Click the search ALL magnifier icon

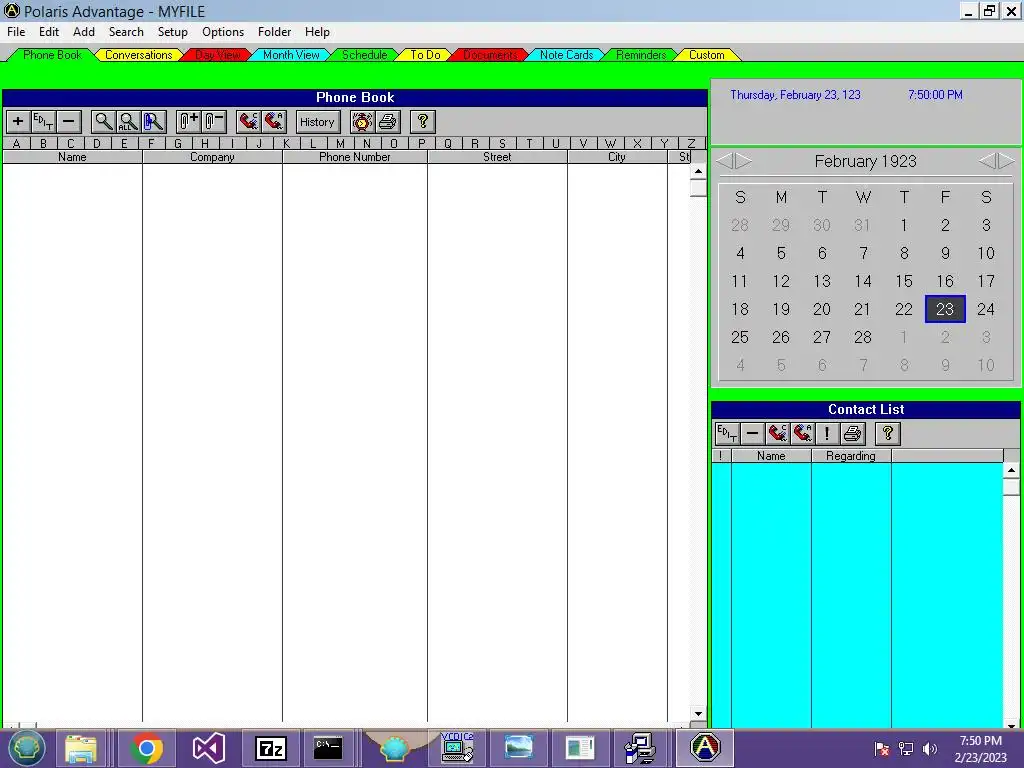pos(128,121)
